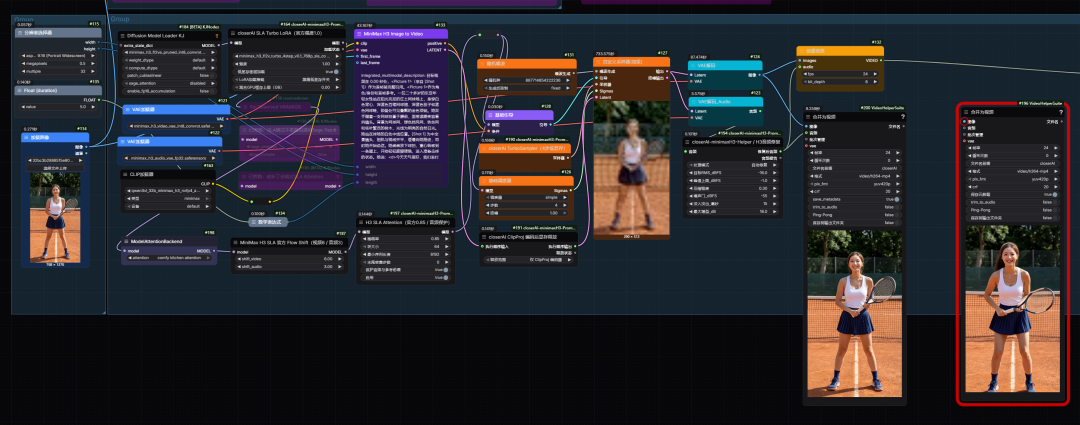Click first_frame input port on MiniMax H3 node
This screenshot has width=1080, height=425.
point(357,56)
